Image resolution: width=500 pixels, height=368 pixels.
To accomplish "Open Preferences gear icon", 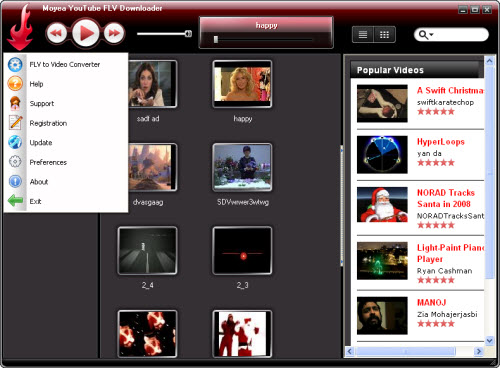I will [15, 162].
